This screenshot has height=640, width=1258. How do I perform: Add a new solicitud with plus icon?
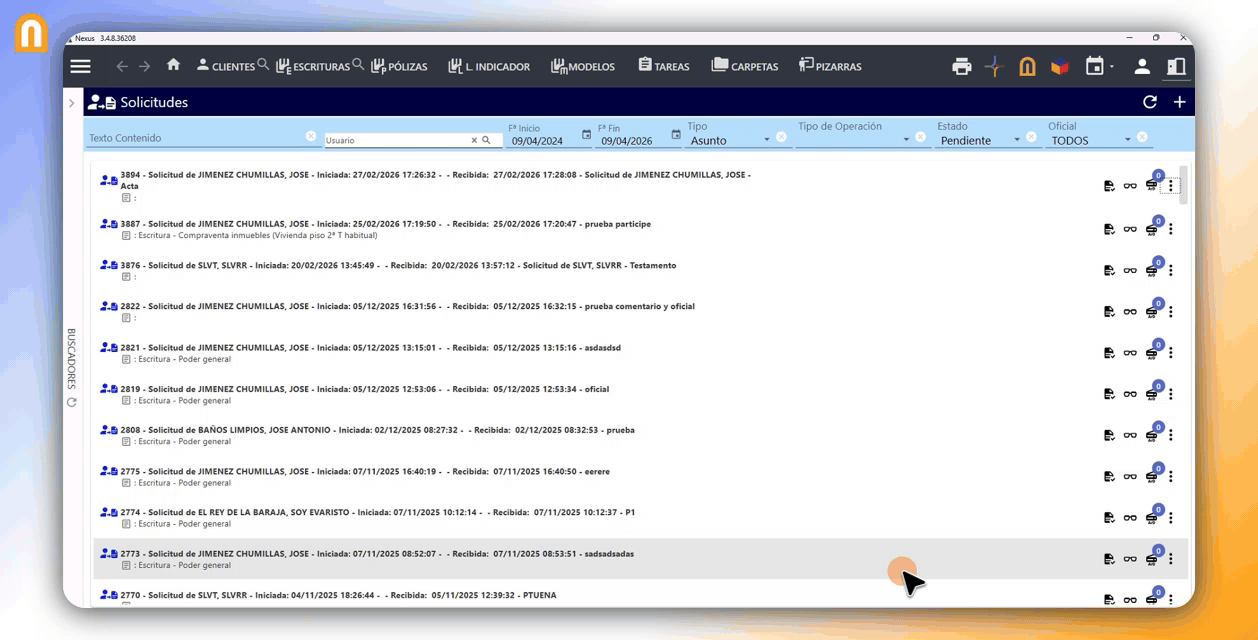click(1179, 102)
